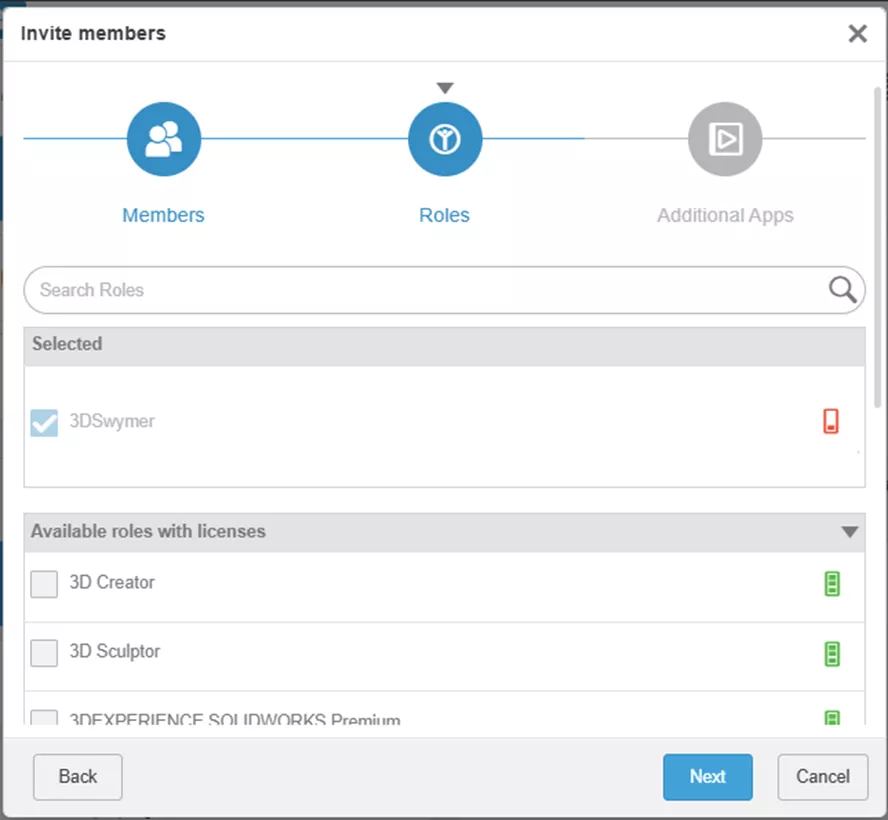Open the Additional Apps step icon
Image resolution: width=888 pixels, height=820 pixels.
(x=725, y=139)
